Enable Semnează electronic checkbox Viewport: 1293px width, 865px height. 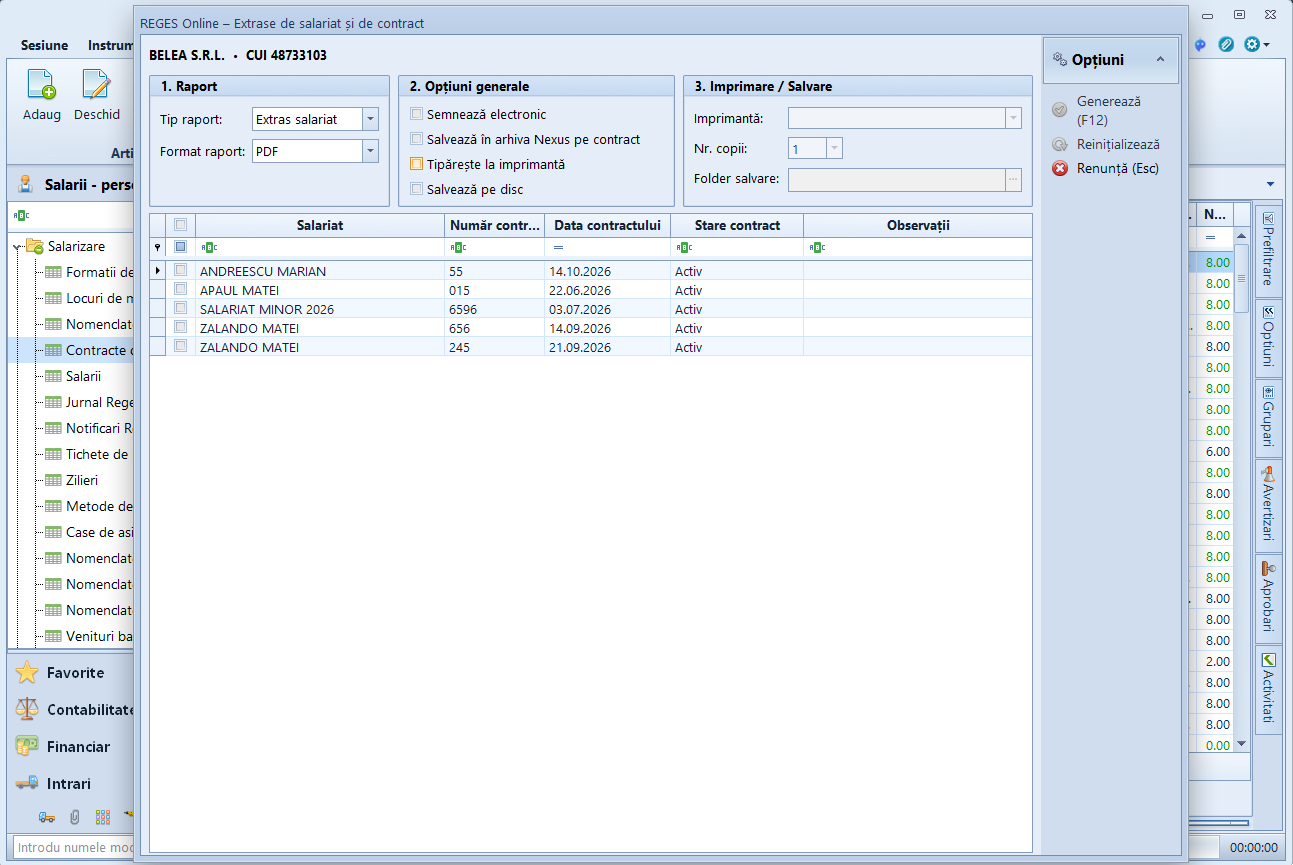417,114
